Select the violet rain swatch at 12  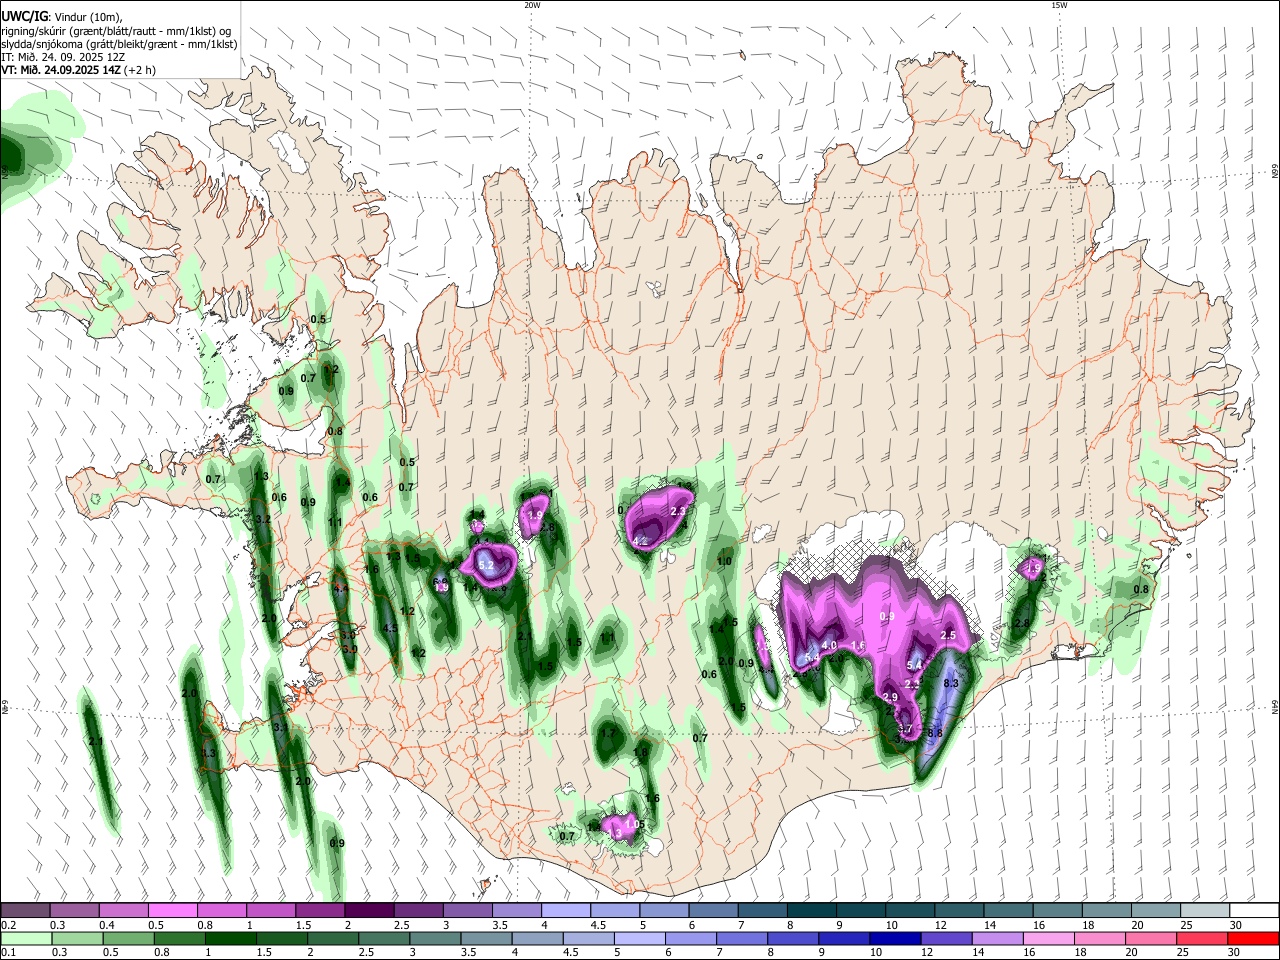click(948, 939)
